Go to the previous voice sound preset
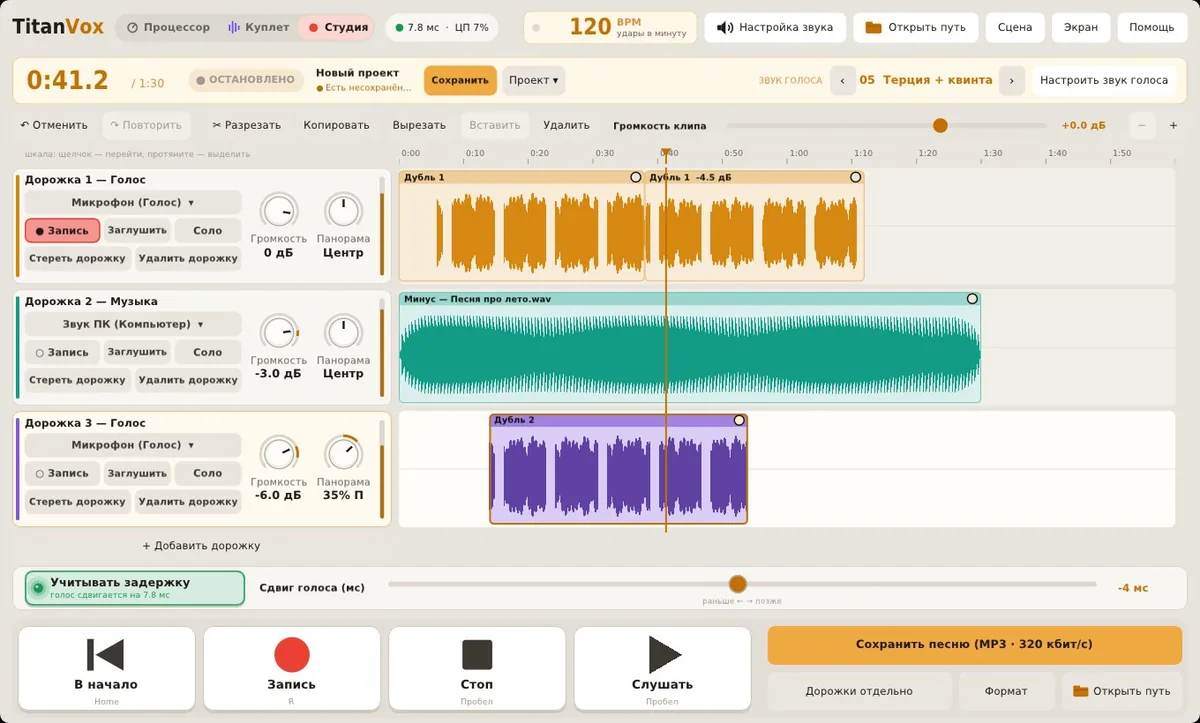Image resolution: width=1200 pixels, height=723 pixels. point(843,80)
